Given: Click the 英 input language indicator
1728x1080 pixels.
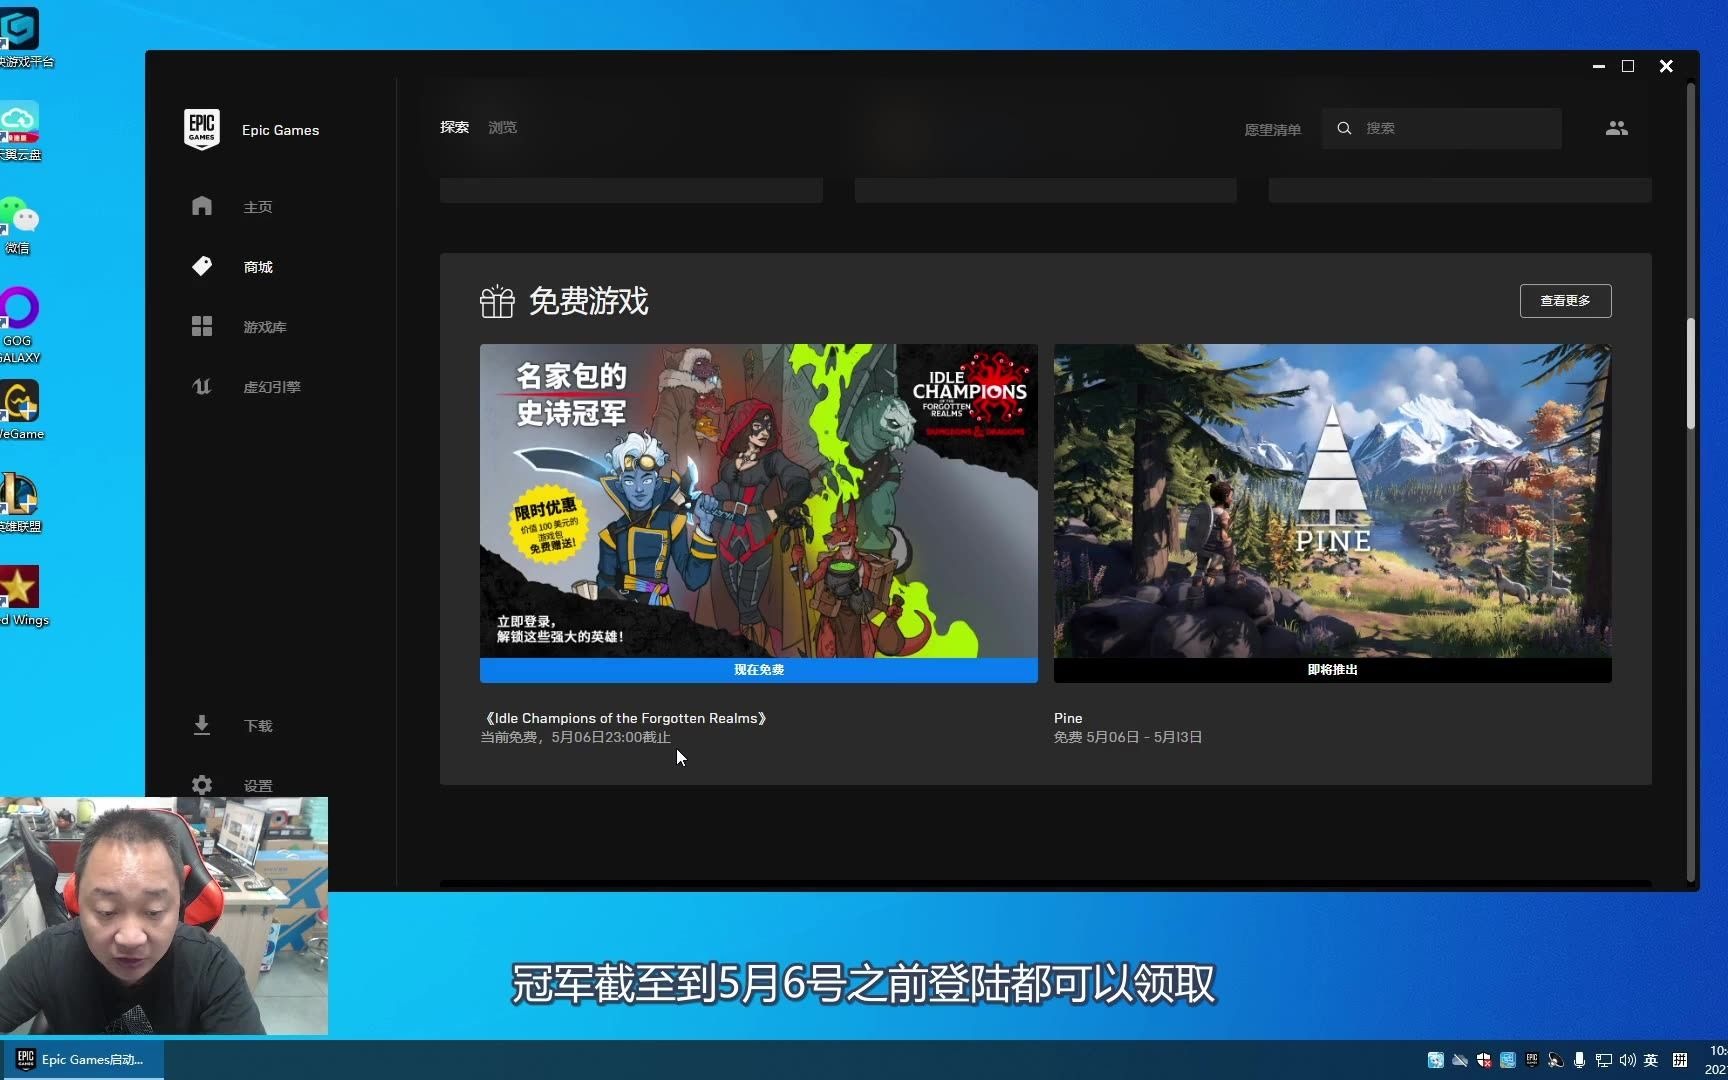Looking at the screenshot, I should (x=1651, y=1060).
